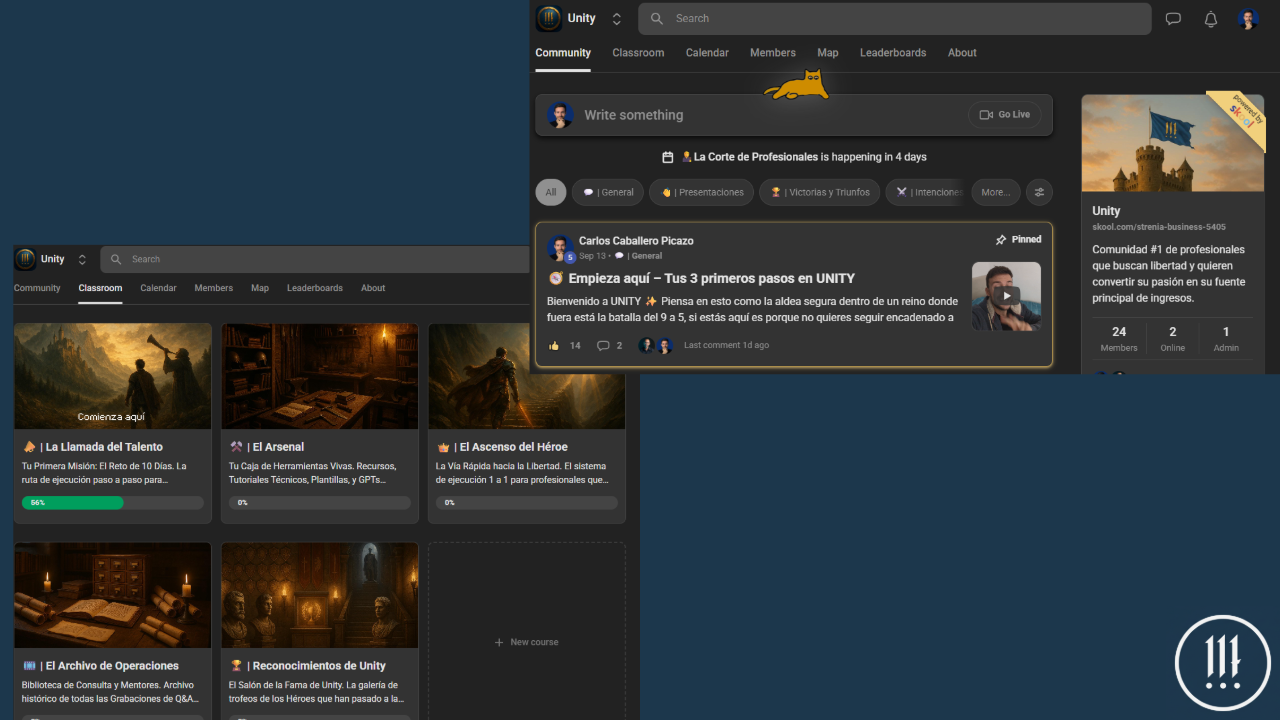
Task: Click the pin icon next to Pinned
Action: pyautogui.click(x=1001, y=240)
